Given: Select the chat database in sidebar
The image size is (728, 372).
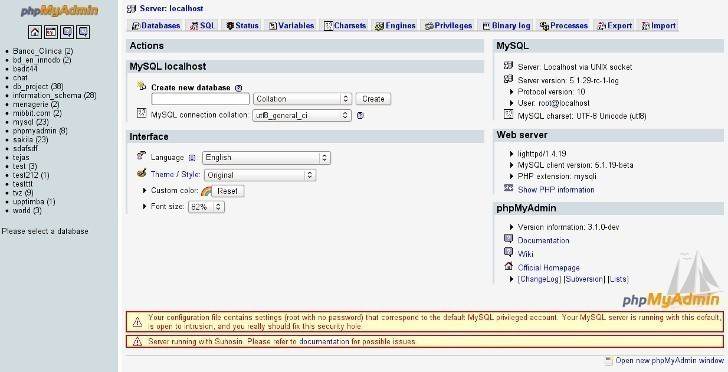Looking at the screenshot, I should click(20, 78).
